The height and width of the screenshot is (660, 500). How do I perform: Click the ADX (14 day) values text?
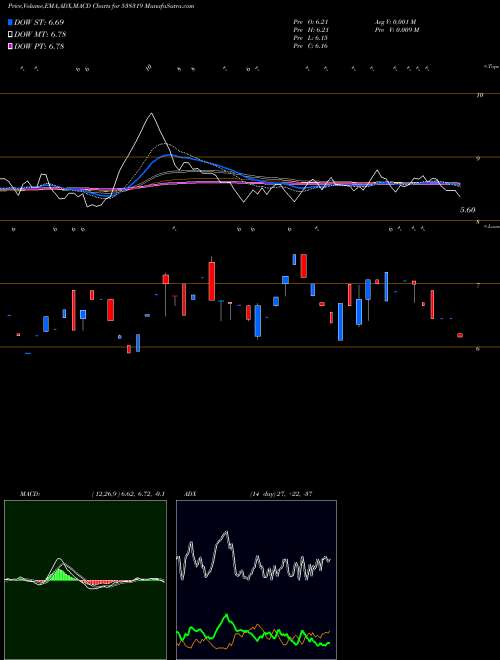click(x=281, y=494)
